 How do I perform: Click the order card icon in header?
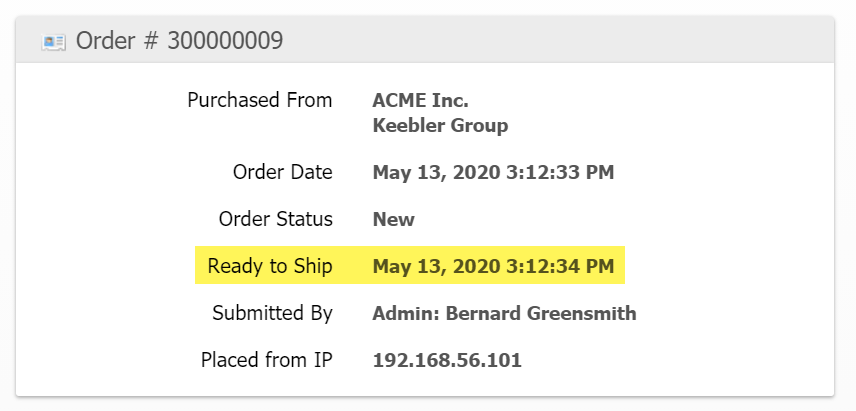click(x=54, y=41)
